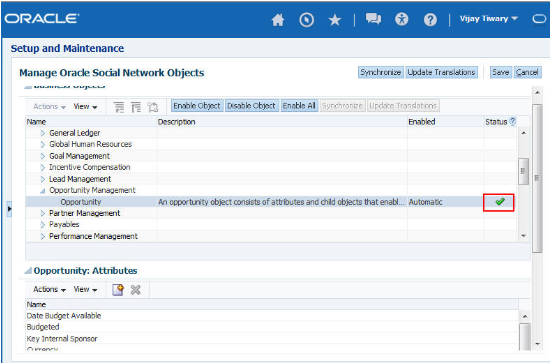Viewport: 551px width, 364px height.
Task: Click the Oracle logo
Action: pyautogui.click(x=42, y=18)
